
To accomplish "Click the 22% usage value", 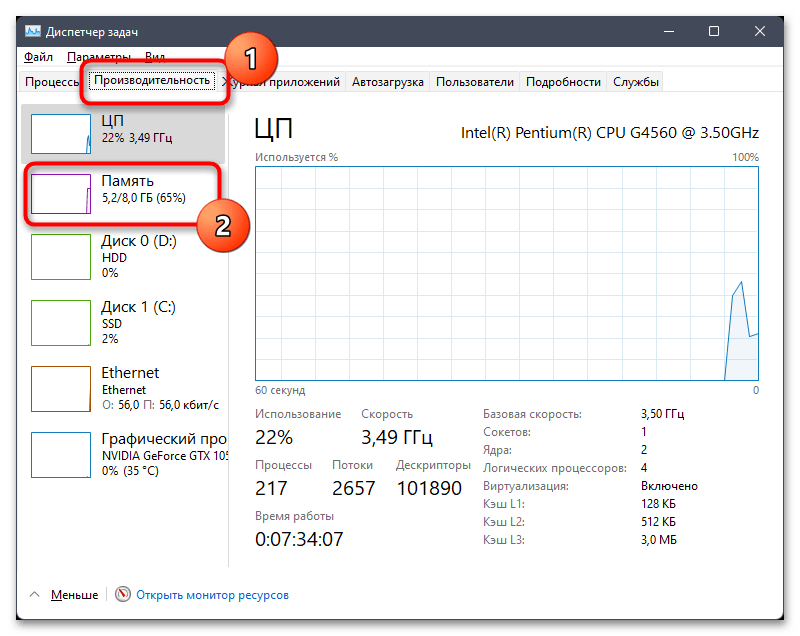I will click(274, 437).
